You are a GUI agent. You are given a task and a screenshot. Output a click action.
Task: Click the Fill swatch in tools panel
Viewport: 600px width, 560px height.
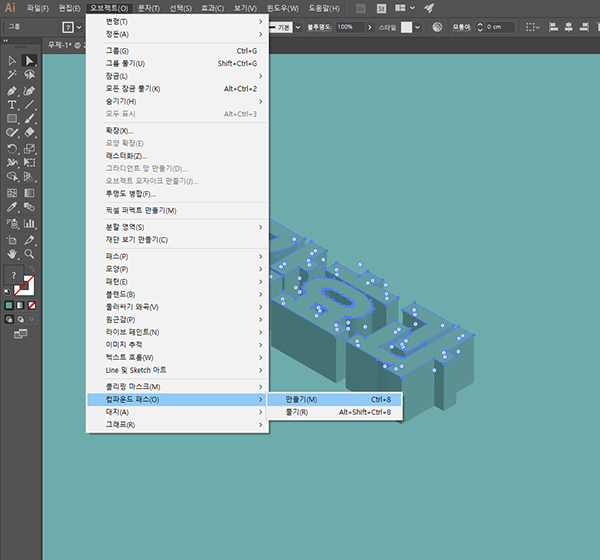point(14,275)
